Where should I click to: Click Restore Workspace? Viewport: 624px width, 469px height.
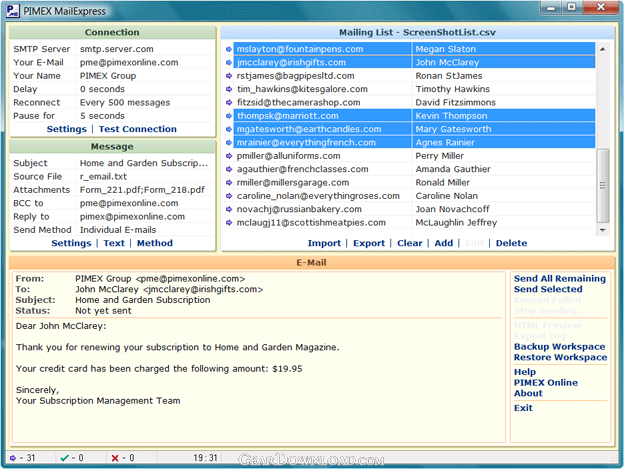(560, 357)
